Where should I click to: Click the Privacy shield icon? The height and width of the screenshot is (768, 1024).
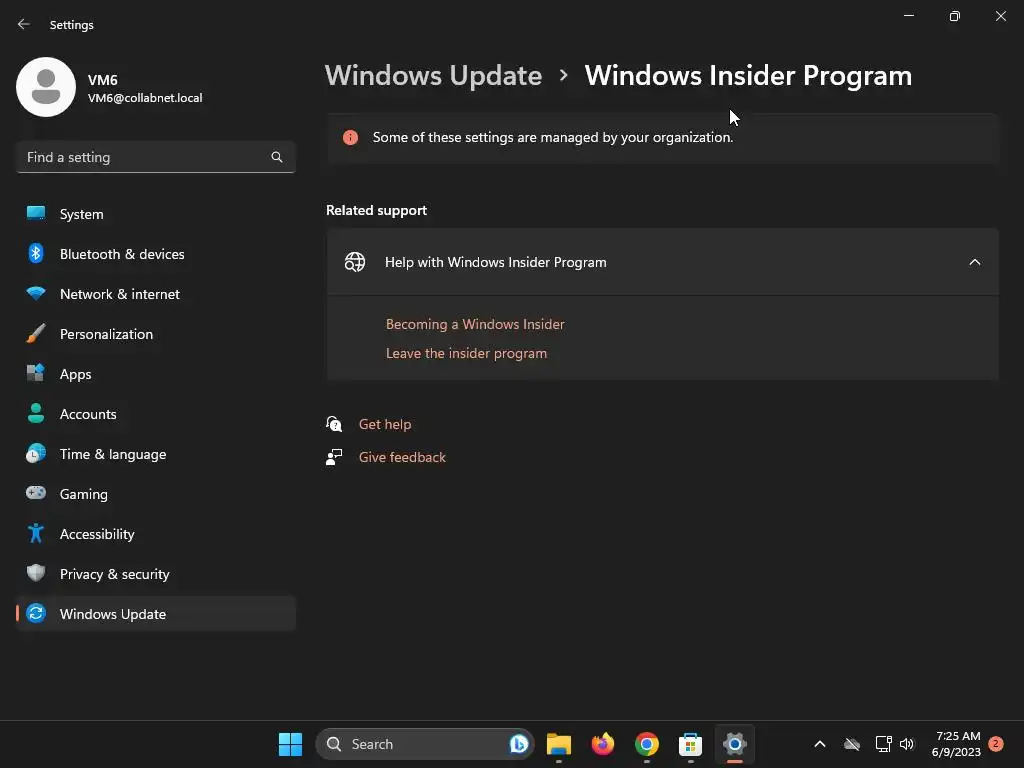click(36, 573)
